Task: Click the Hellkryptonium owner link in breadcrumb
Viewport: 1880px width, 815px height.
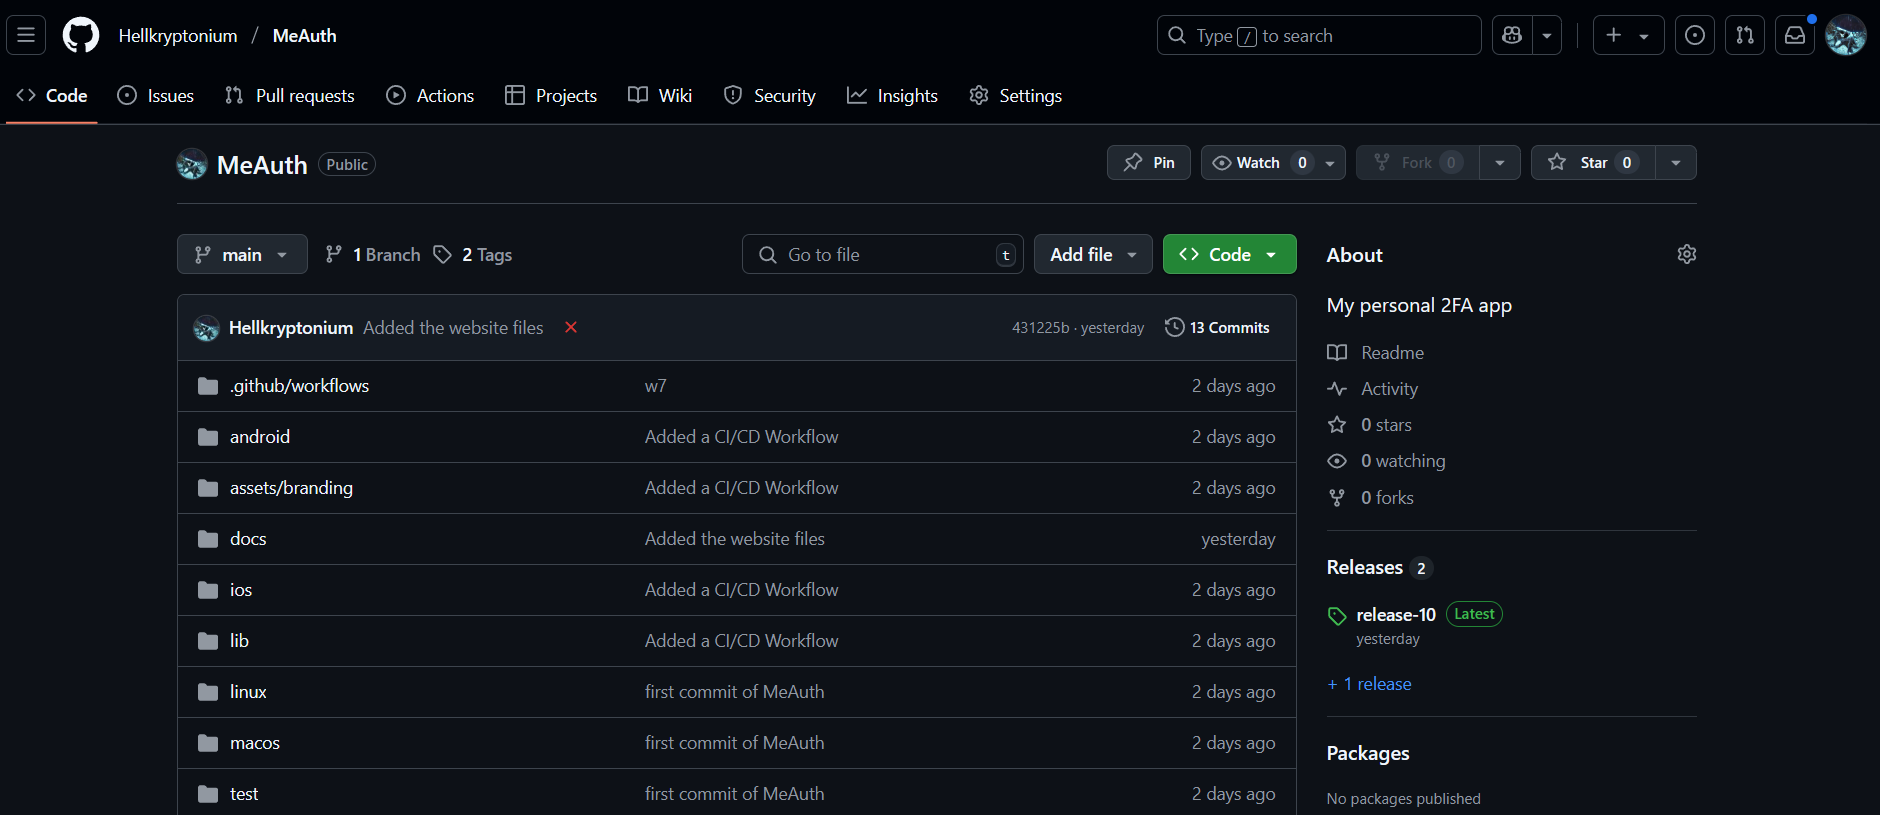Action: pyautogui.click(x=178, y=35)
